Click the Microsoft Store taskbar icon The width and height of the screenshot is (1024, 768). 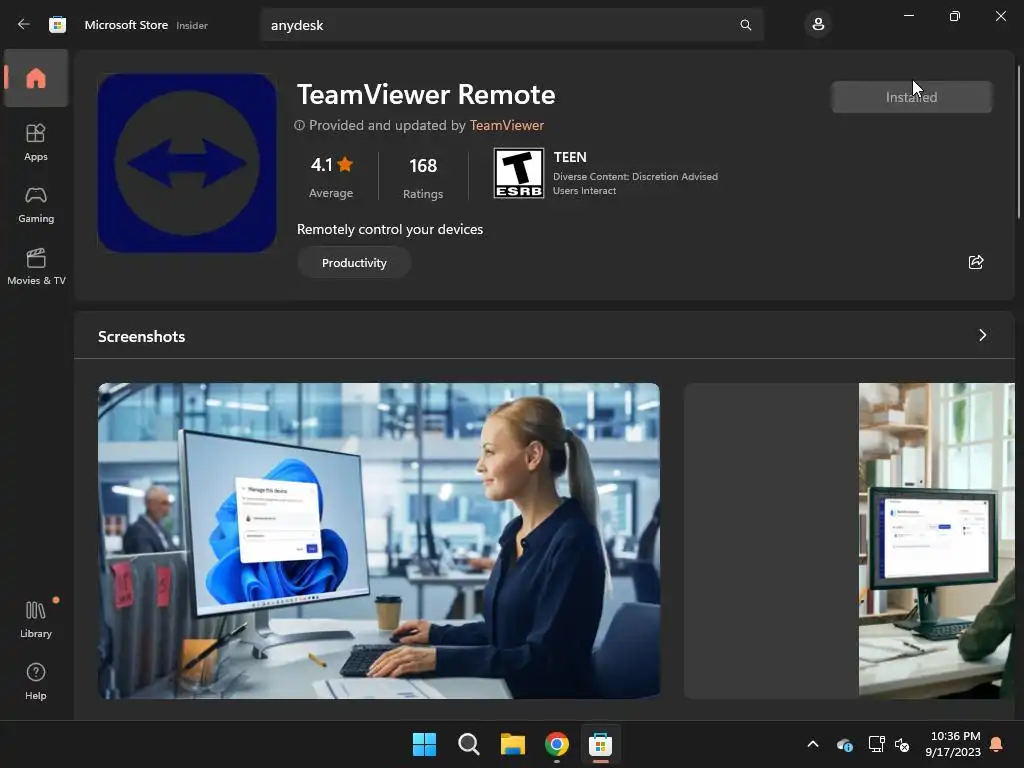[x=600, y=744]
